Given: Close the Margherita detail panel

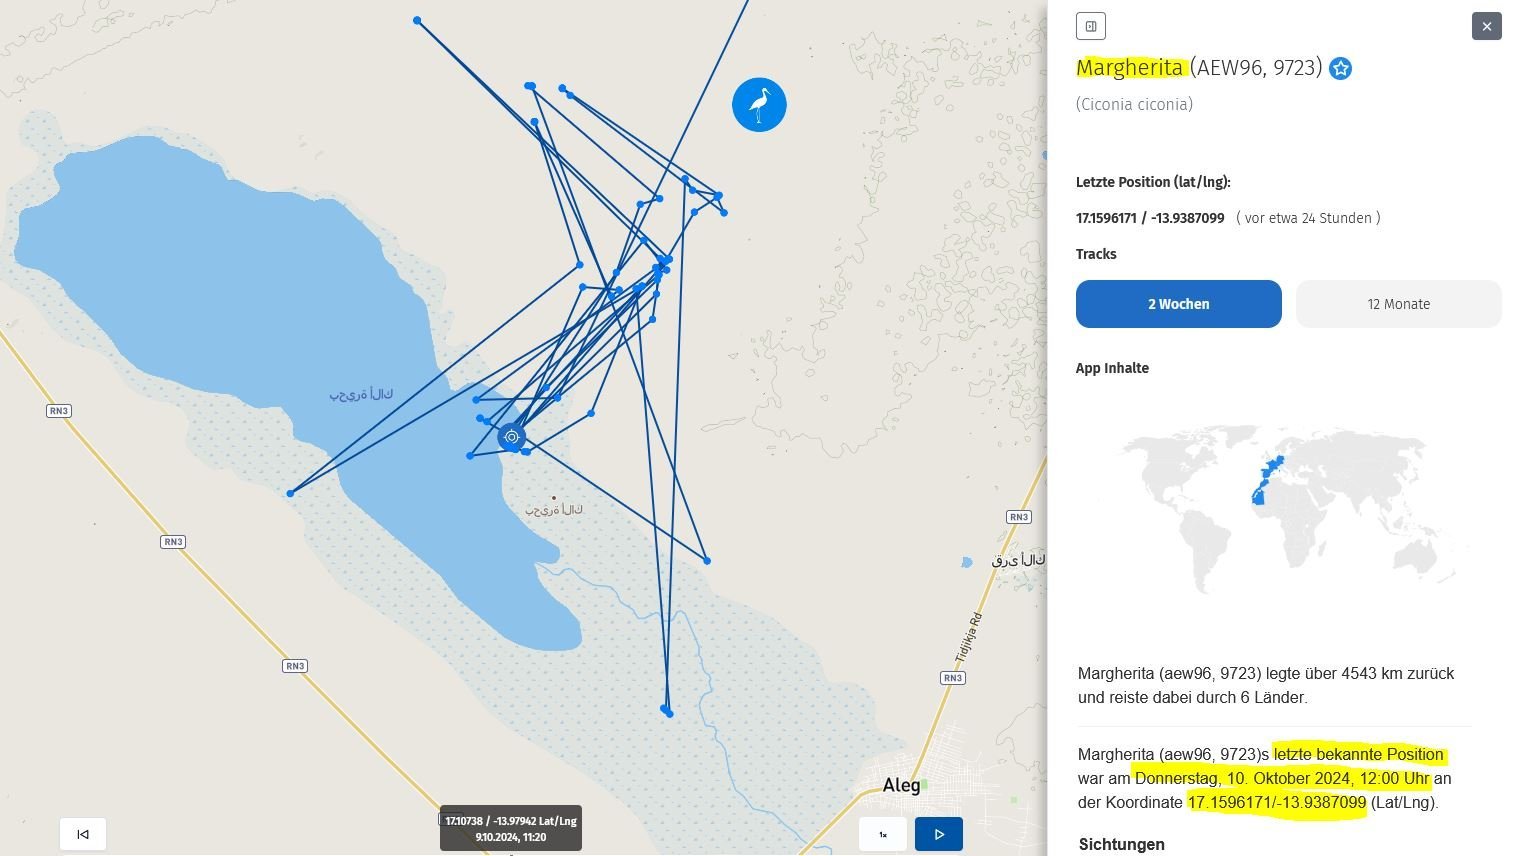Looking at the screenshot, I should click(1486, 27).
